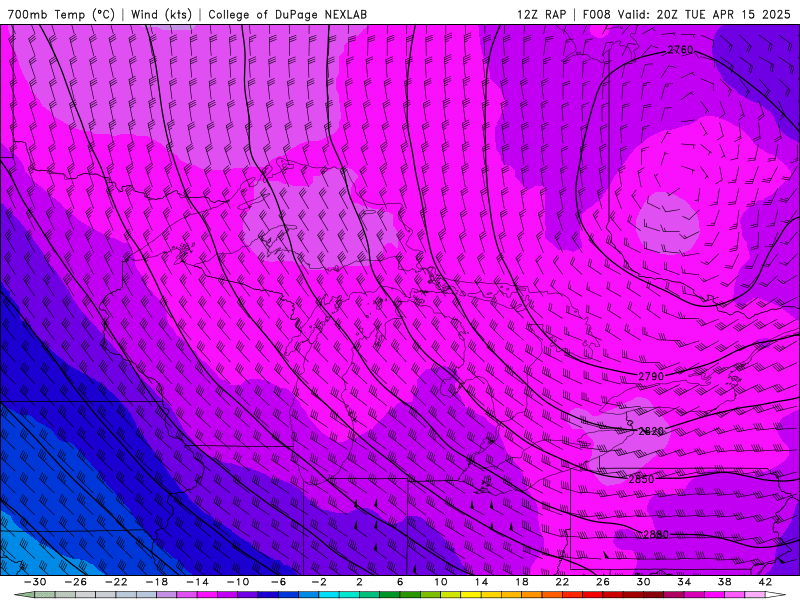Click the positive 10 colorbar scale label

441,582
